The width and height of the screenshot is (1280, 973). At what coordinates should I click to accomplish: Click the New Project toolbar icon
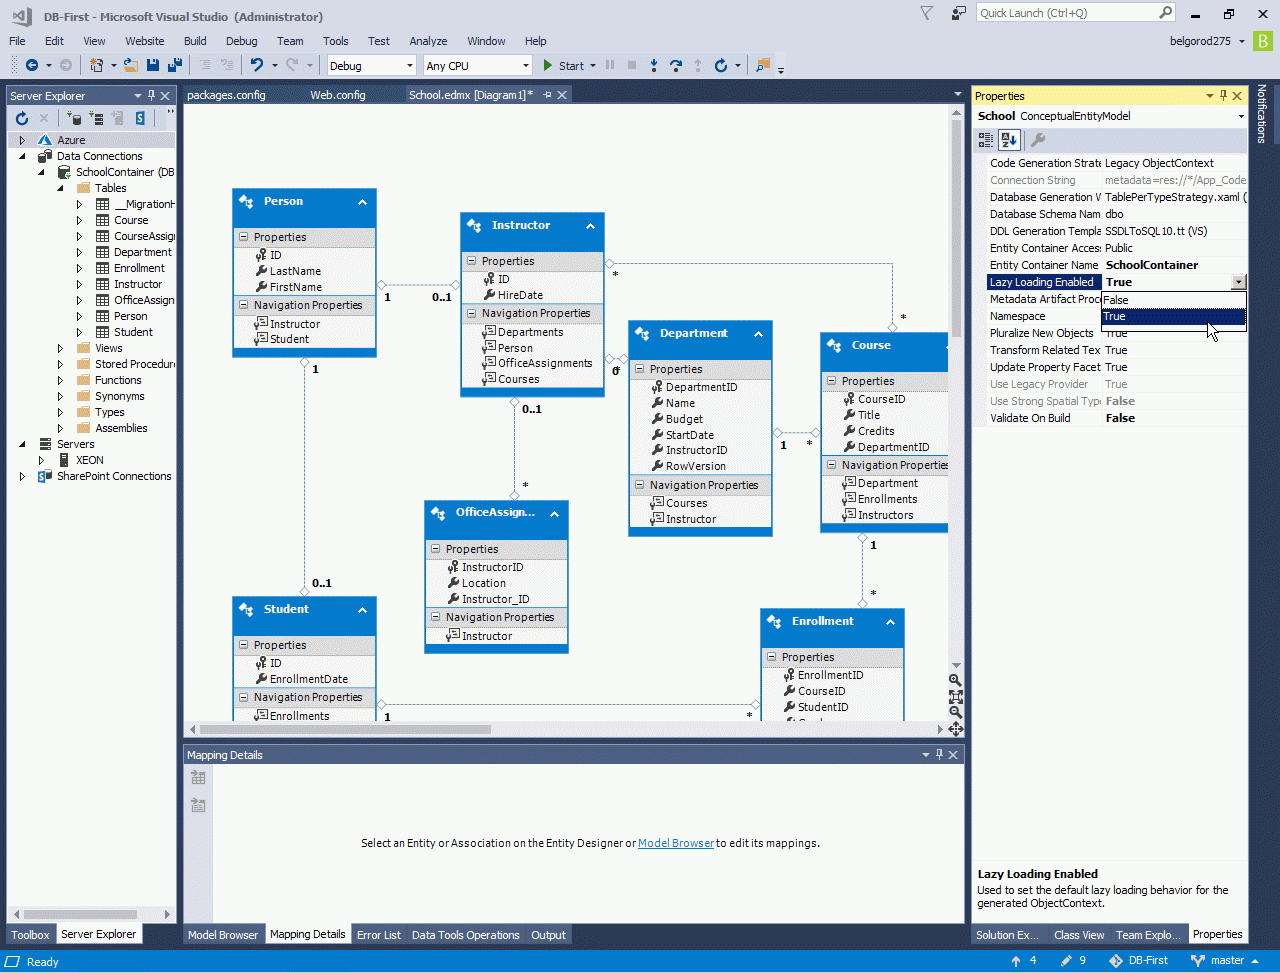tap(96, 66)
